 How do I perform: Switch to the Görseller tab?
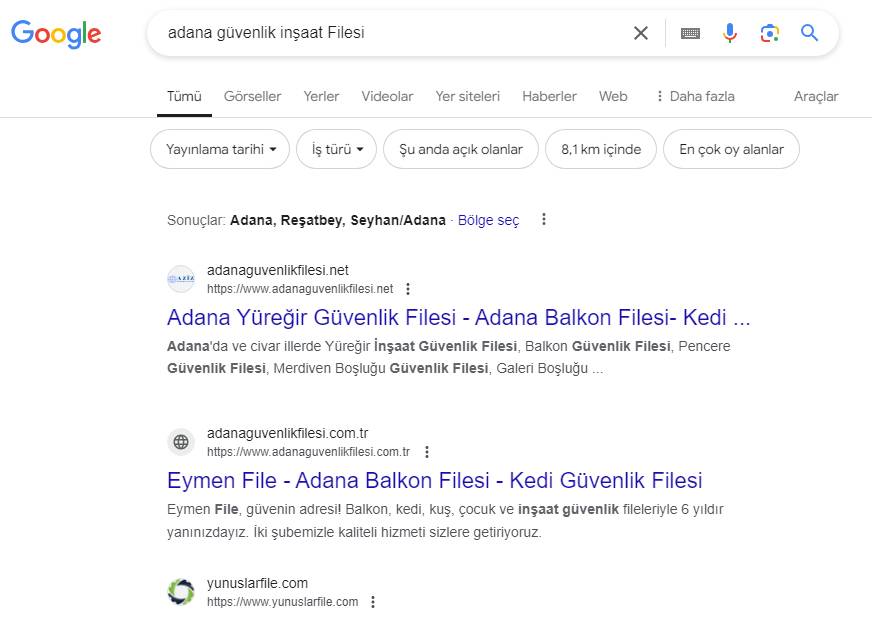(252, 96)
